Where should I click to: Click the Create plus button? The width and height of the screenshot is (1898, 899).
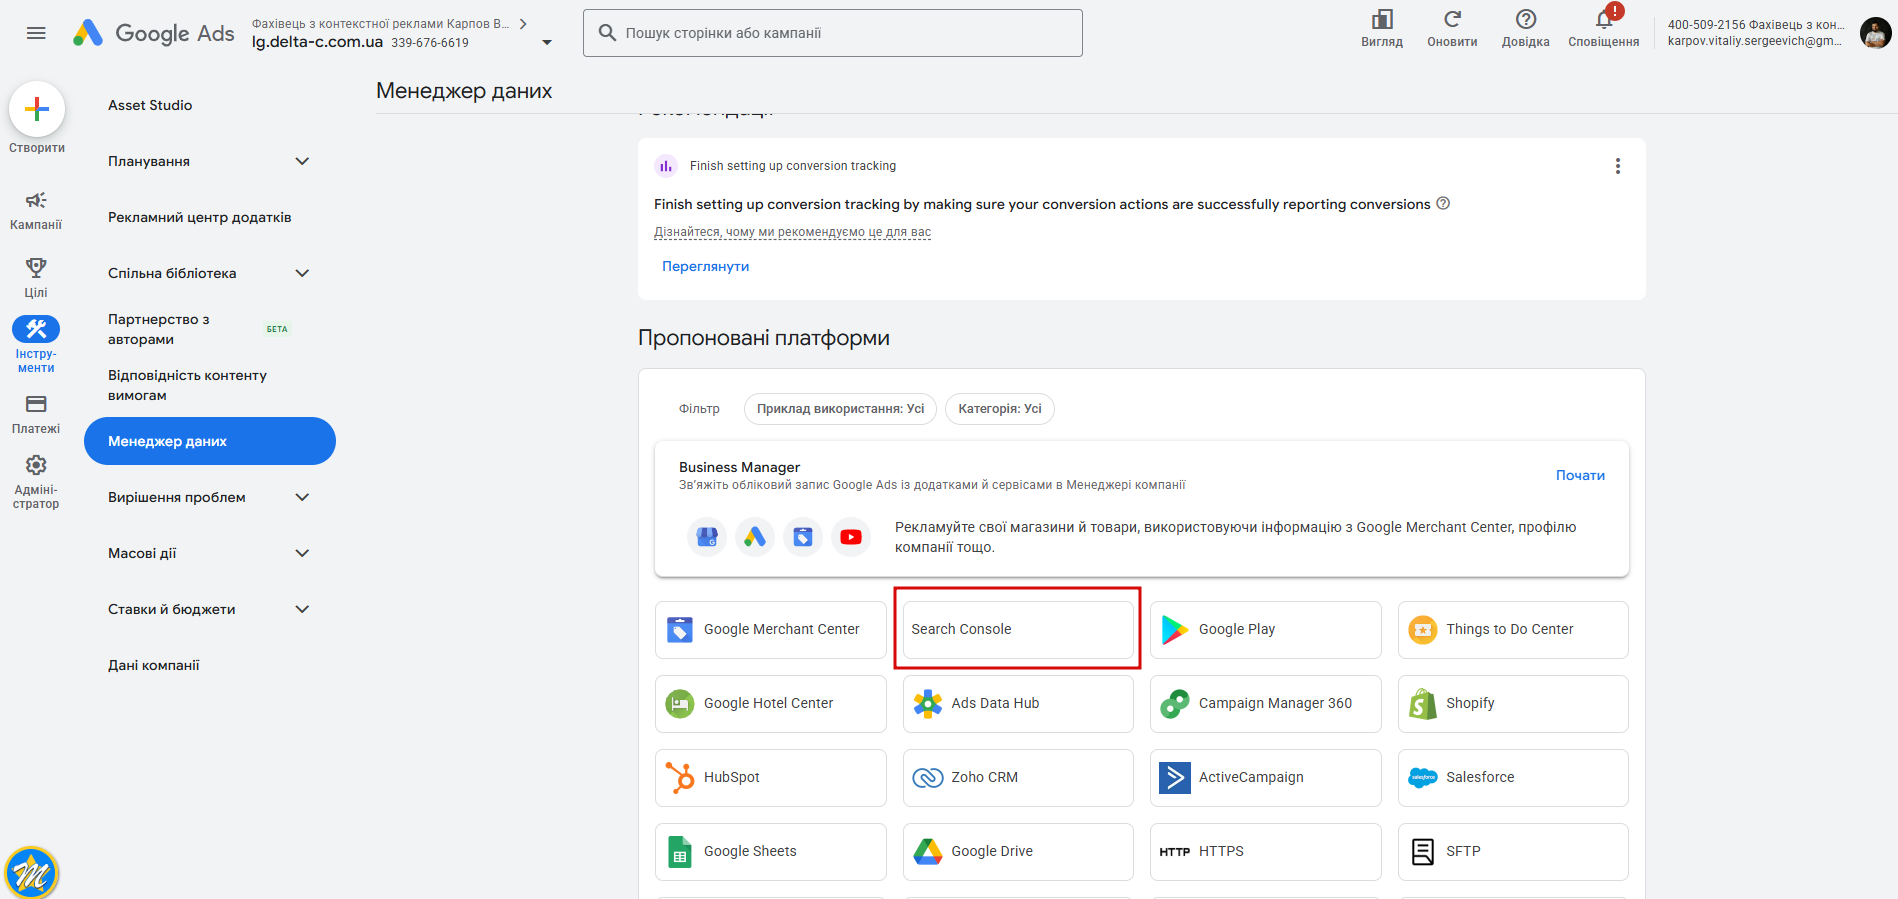point(37,109)
